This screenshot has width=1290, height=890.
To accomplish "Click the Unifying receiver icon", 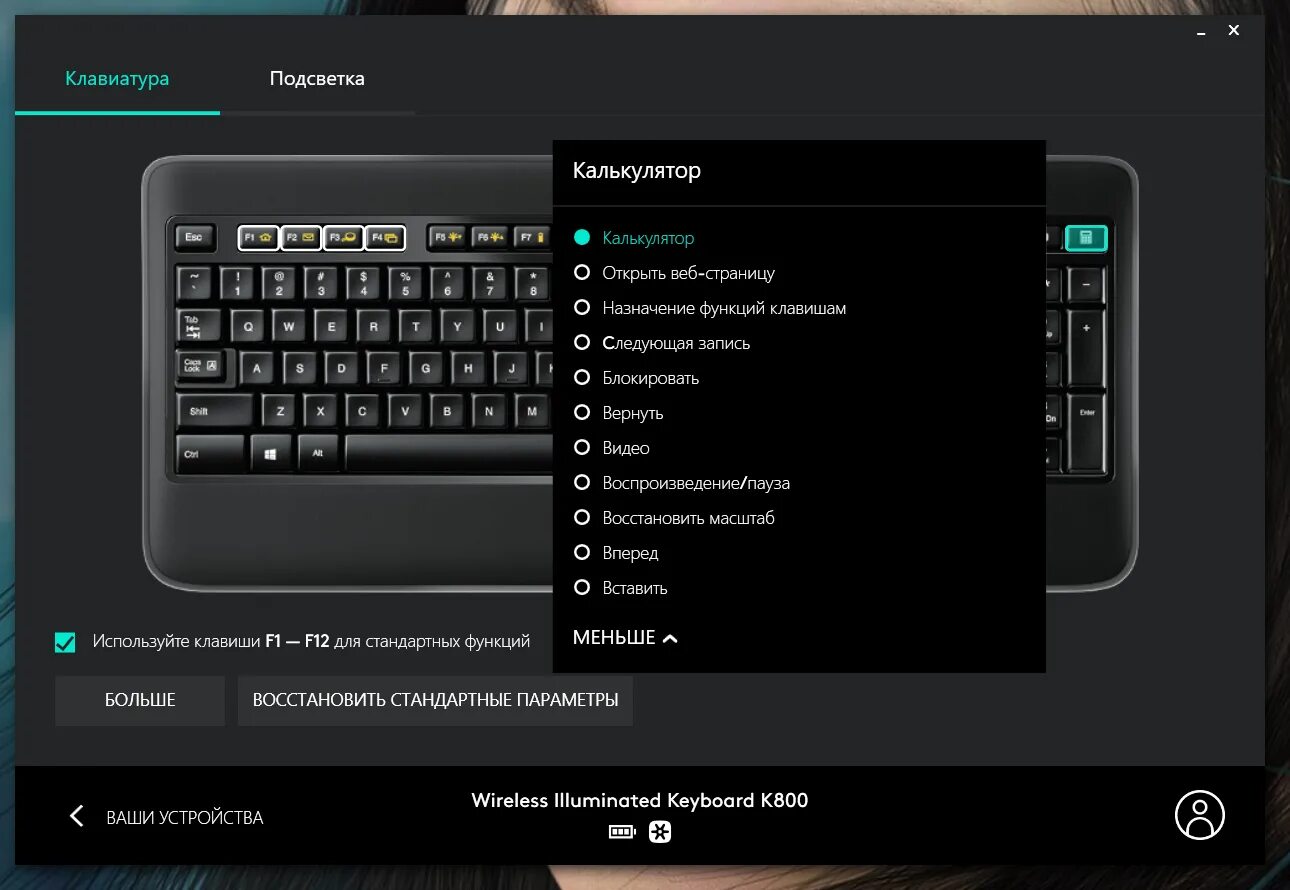I will [x=658, y=831].
